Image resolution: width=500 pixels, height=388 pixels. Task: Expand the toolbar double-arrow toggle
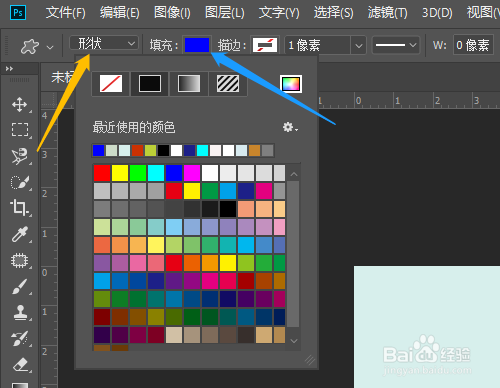9,69
